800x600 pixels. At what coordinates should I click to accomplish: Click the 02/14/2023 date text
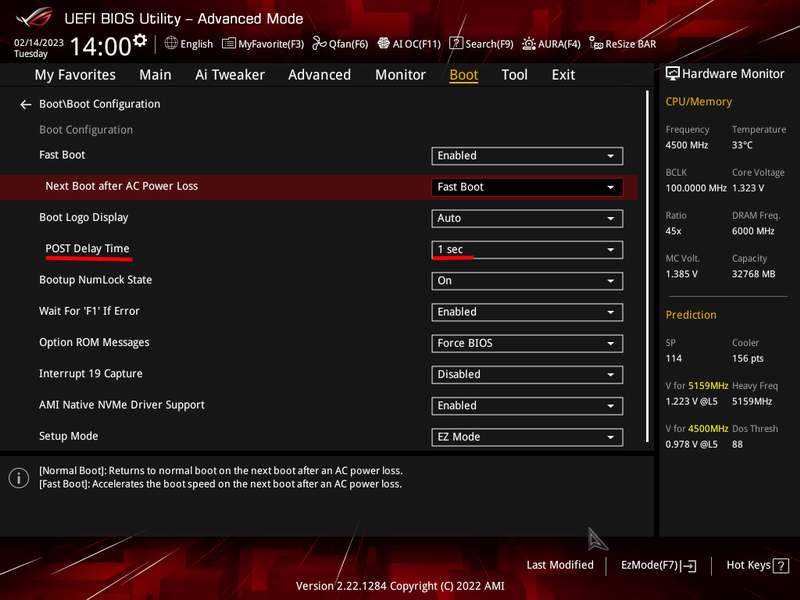tap(38, 42)
